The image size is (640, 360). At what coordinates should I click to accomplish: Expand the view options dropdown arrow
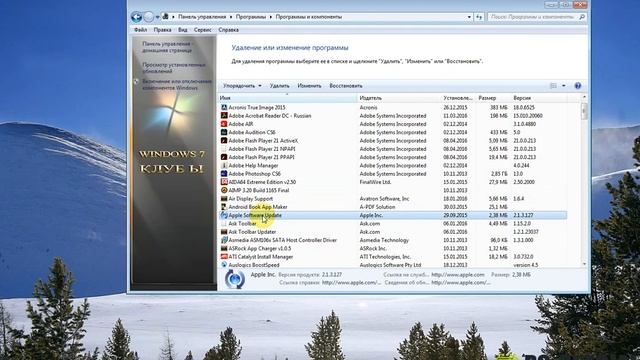[x=564, y=86]
